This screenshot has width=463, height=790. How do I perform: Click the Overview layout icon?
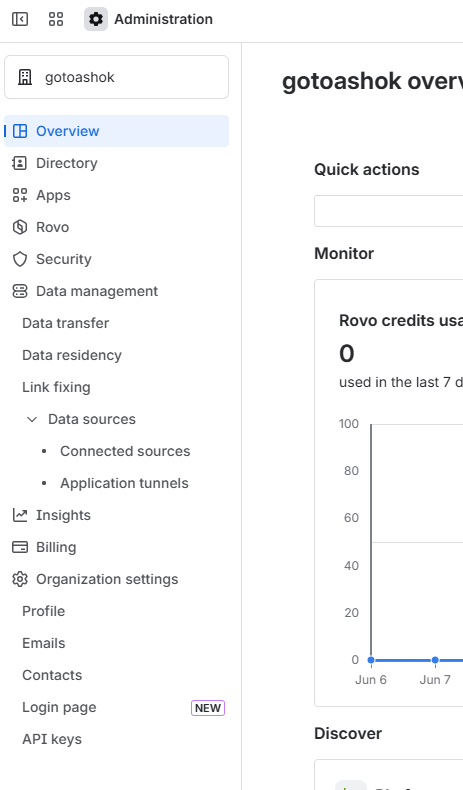tap(20, 131)
